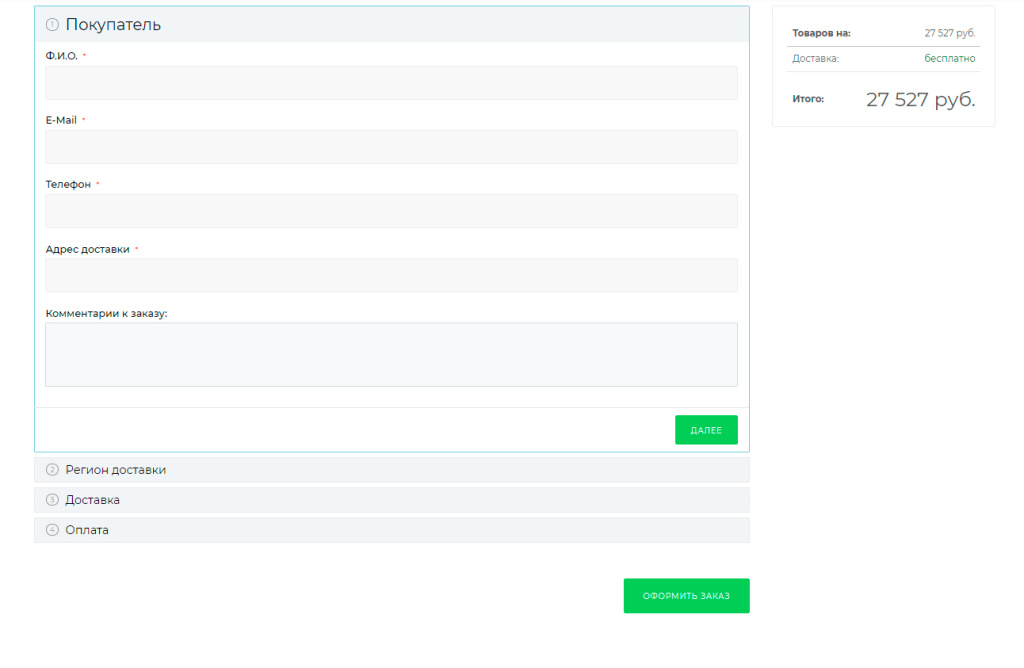This screenshot has height=668, width=1024.
Task: Click into the E-Mail input field
Action: pos(391,147)
